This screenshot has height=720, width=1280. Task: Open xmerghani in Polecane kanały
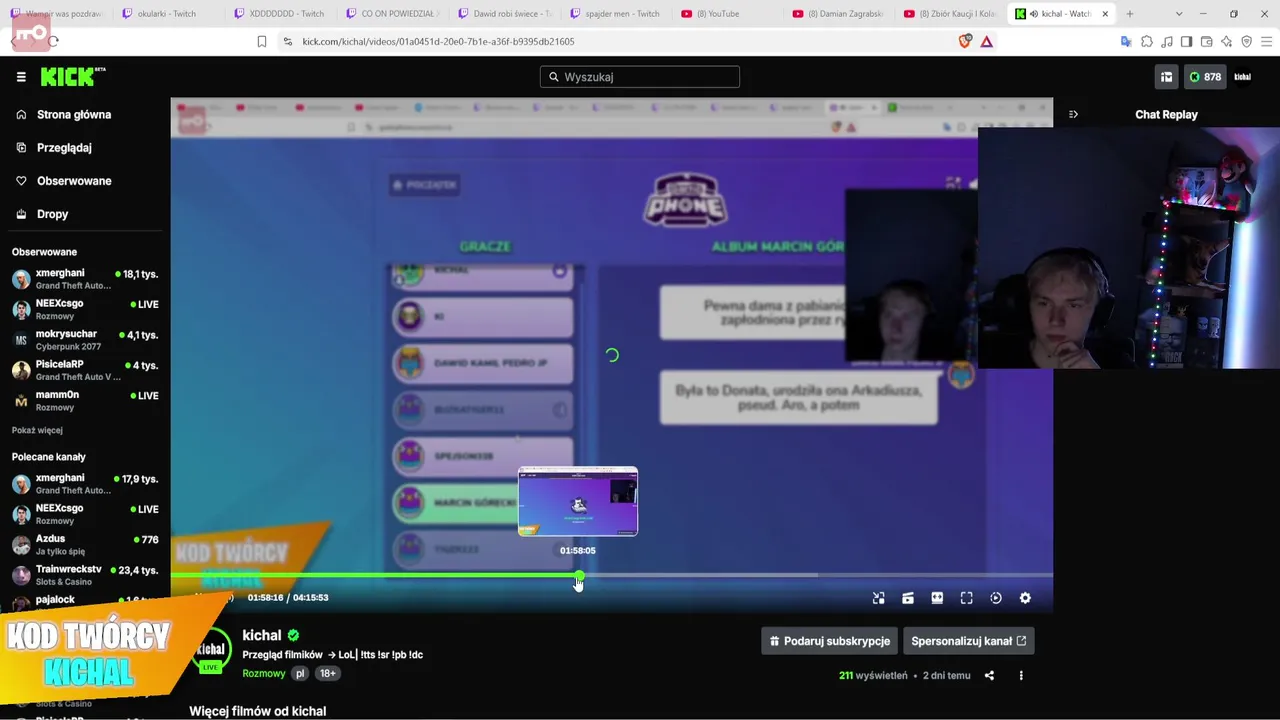85,484
